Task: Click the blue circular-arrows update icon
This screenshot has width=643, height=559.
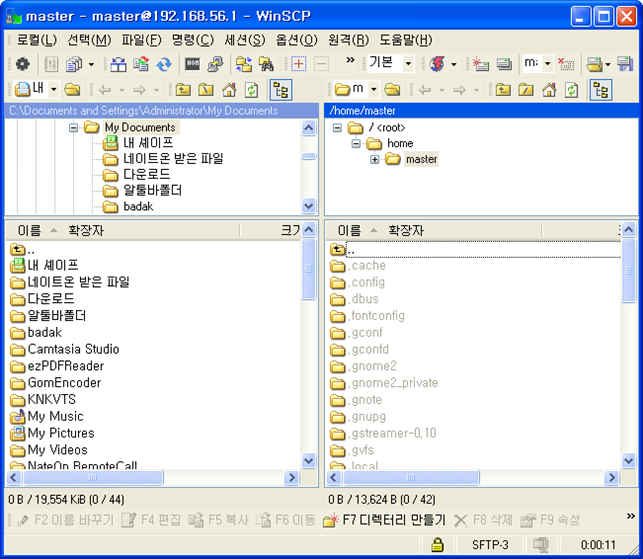Action: click(x=164, y=64)
